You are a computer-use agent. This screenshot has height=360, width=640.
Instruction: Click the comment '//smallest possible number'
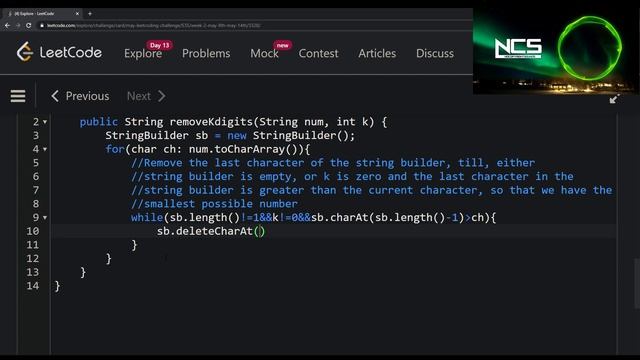(x=214, y=204)
